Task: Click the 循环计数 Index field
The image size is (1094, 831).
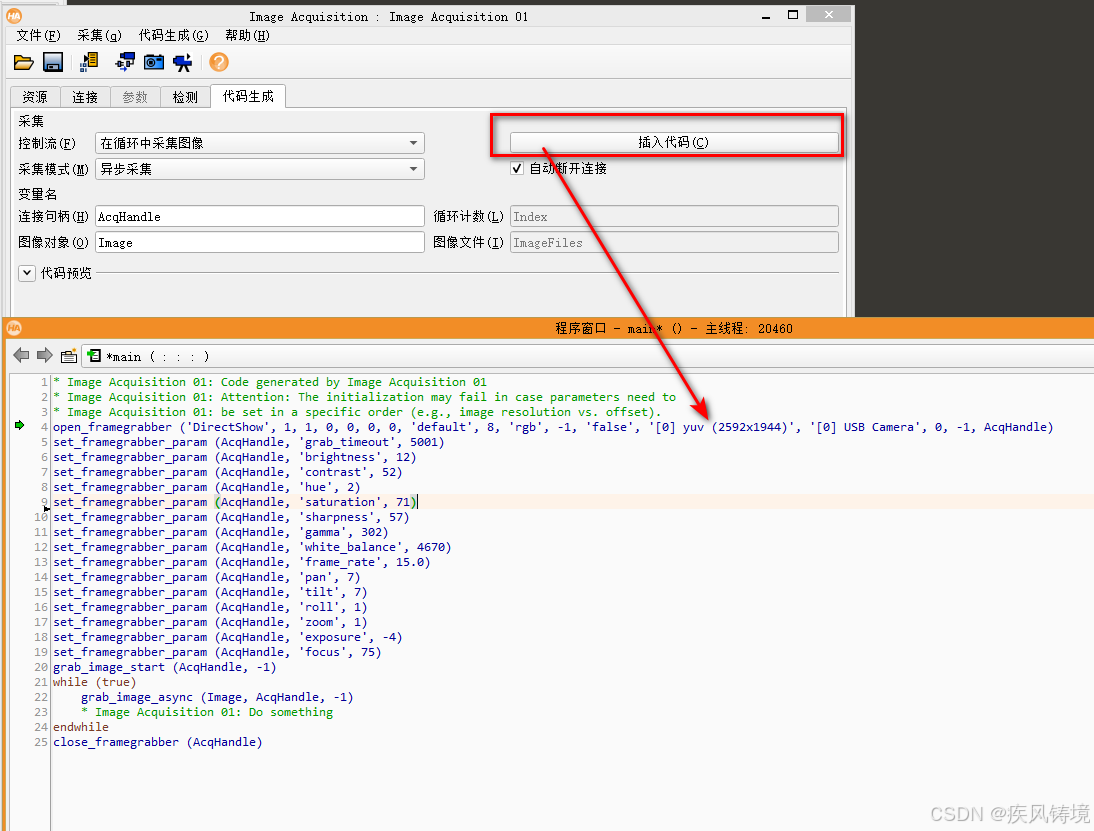Action: [674, 216]
